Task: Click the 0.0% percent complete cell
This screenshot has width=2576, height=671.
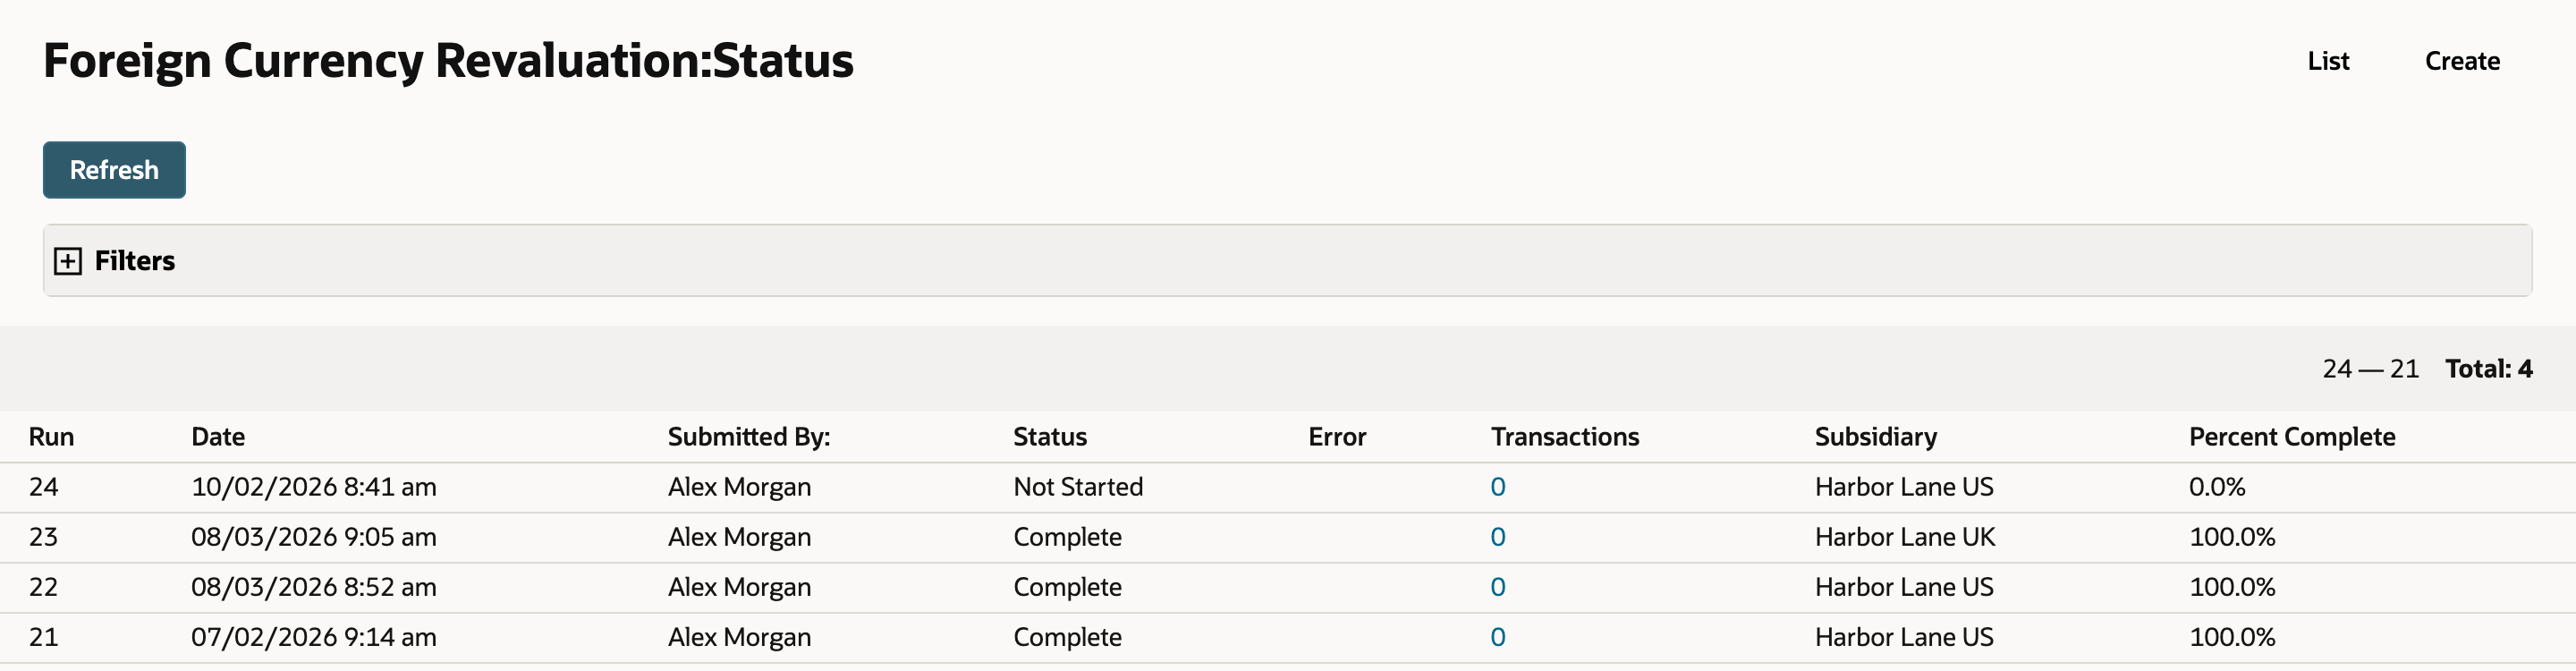Action: [x=2217, y=487]
